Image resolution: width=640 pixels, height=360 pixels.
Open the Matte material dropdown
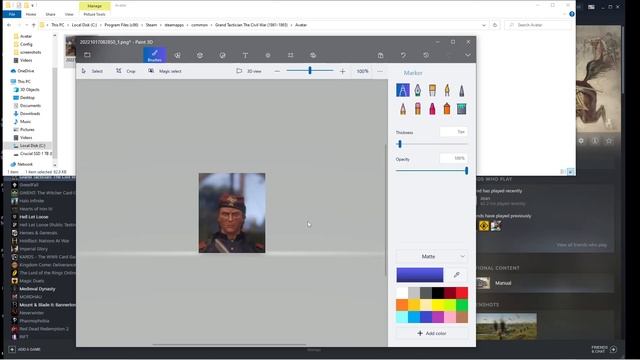(x=432, y=256)
